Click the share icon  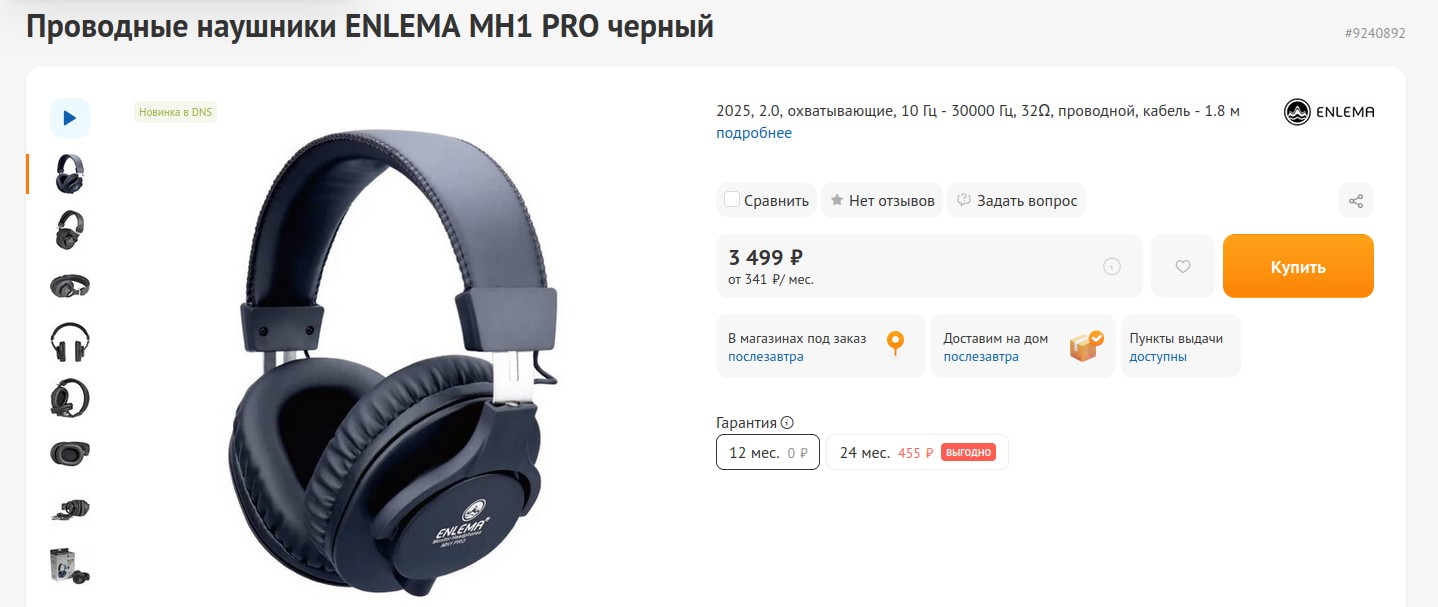click(1356, 201)
